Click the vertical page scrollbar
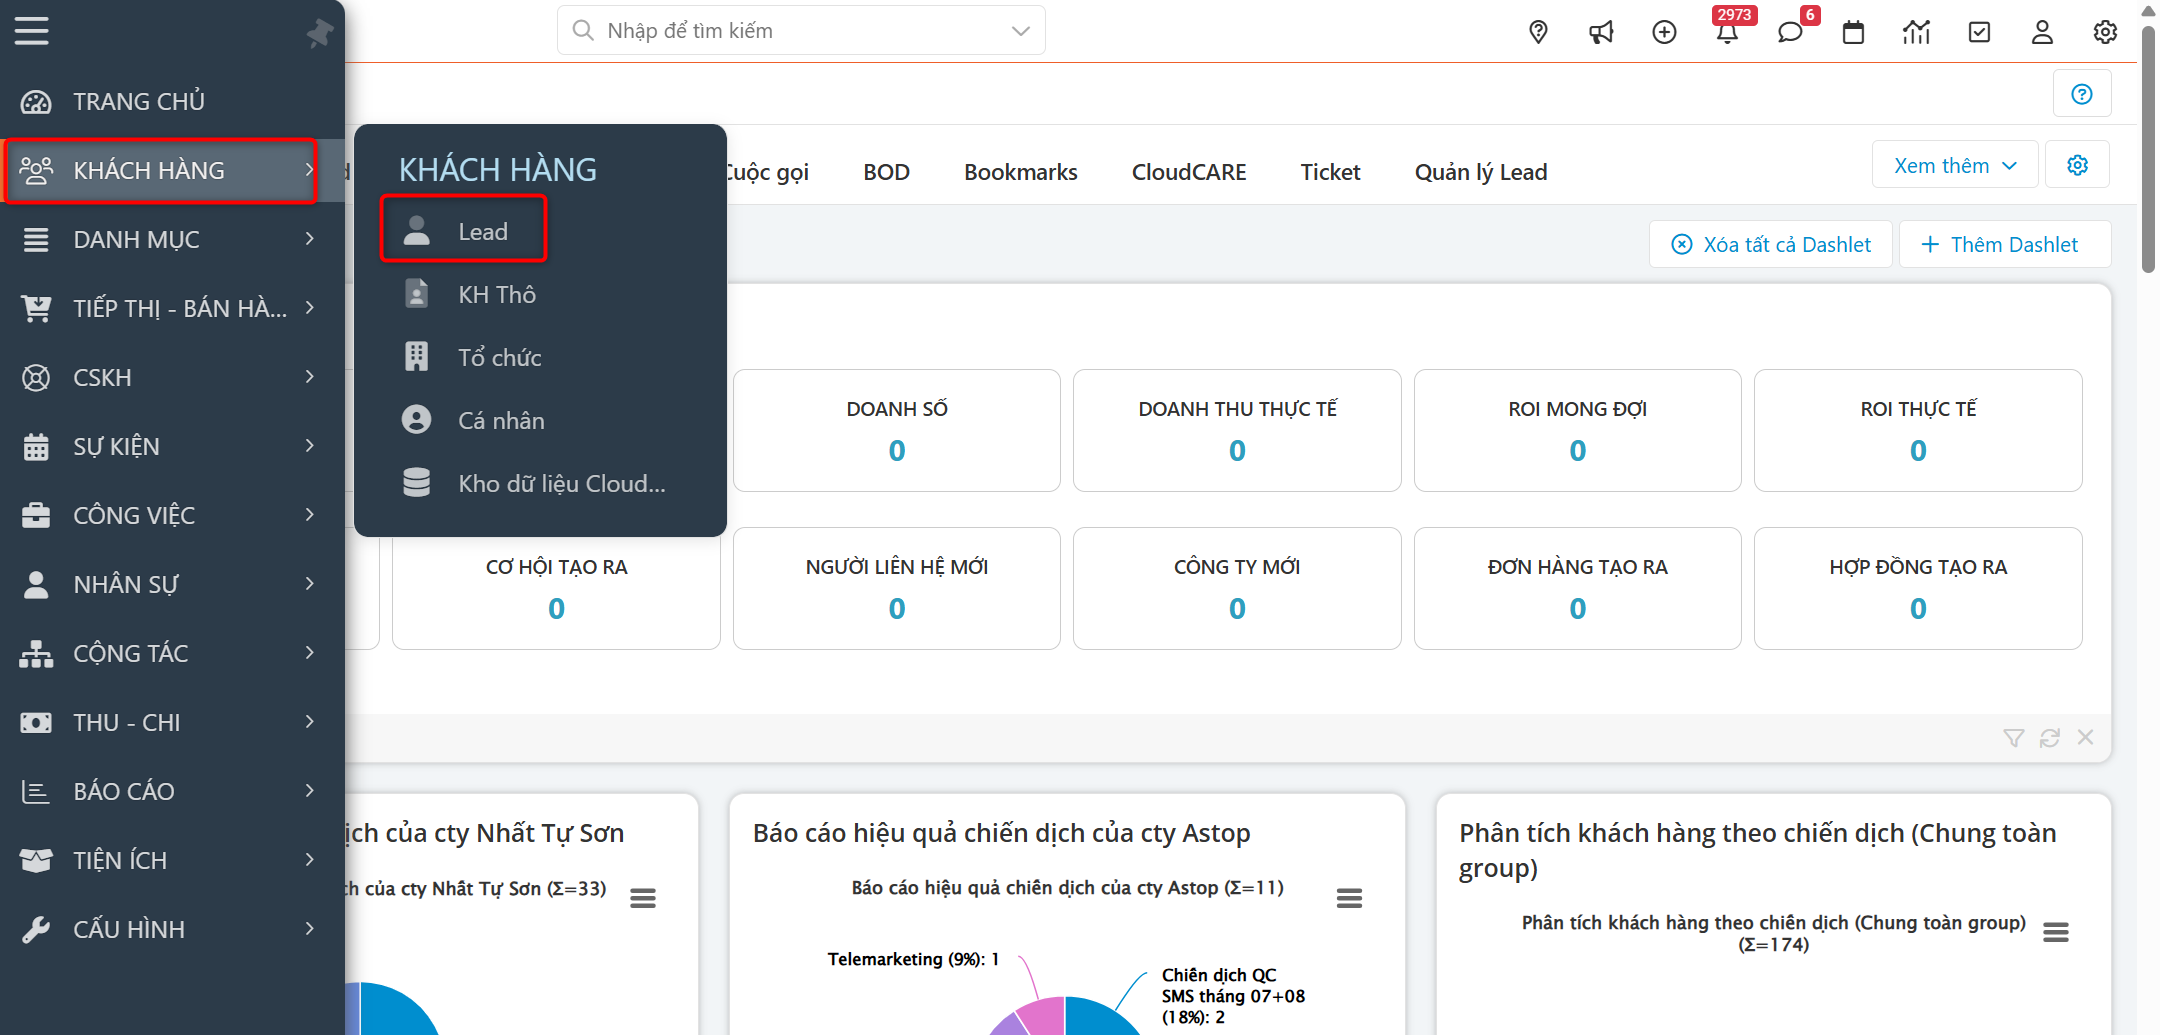2160x1035 pixels. pyautogui.click(x=2147, y=150)
